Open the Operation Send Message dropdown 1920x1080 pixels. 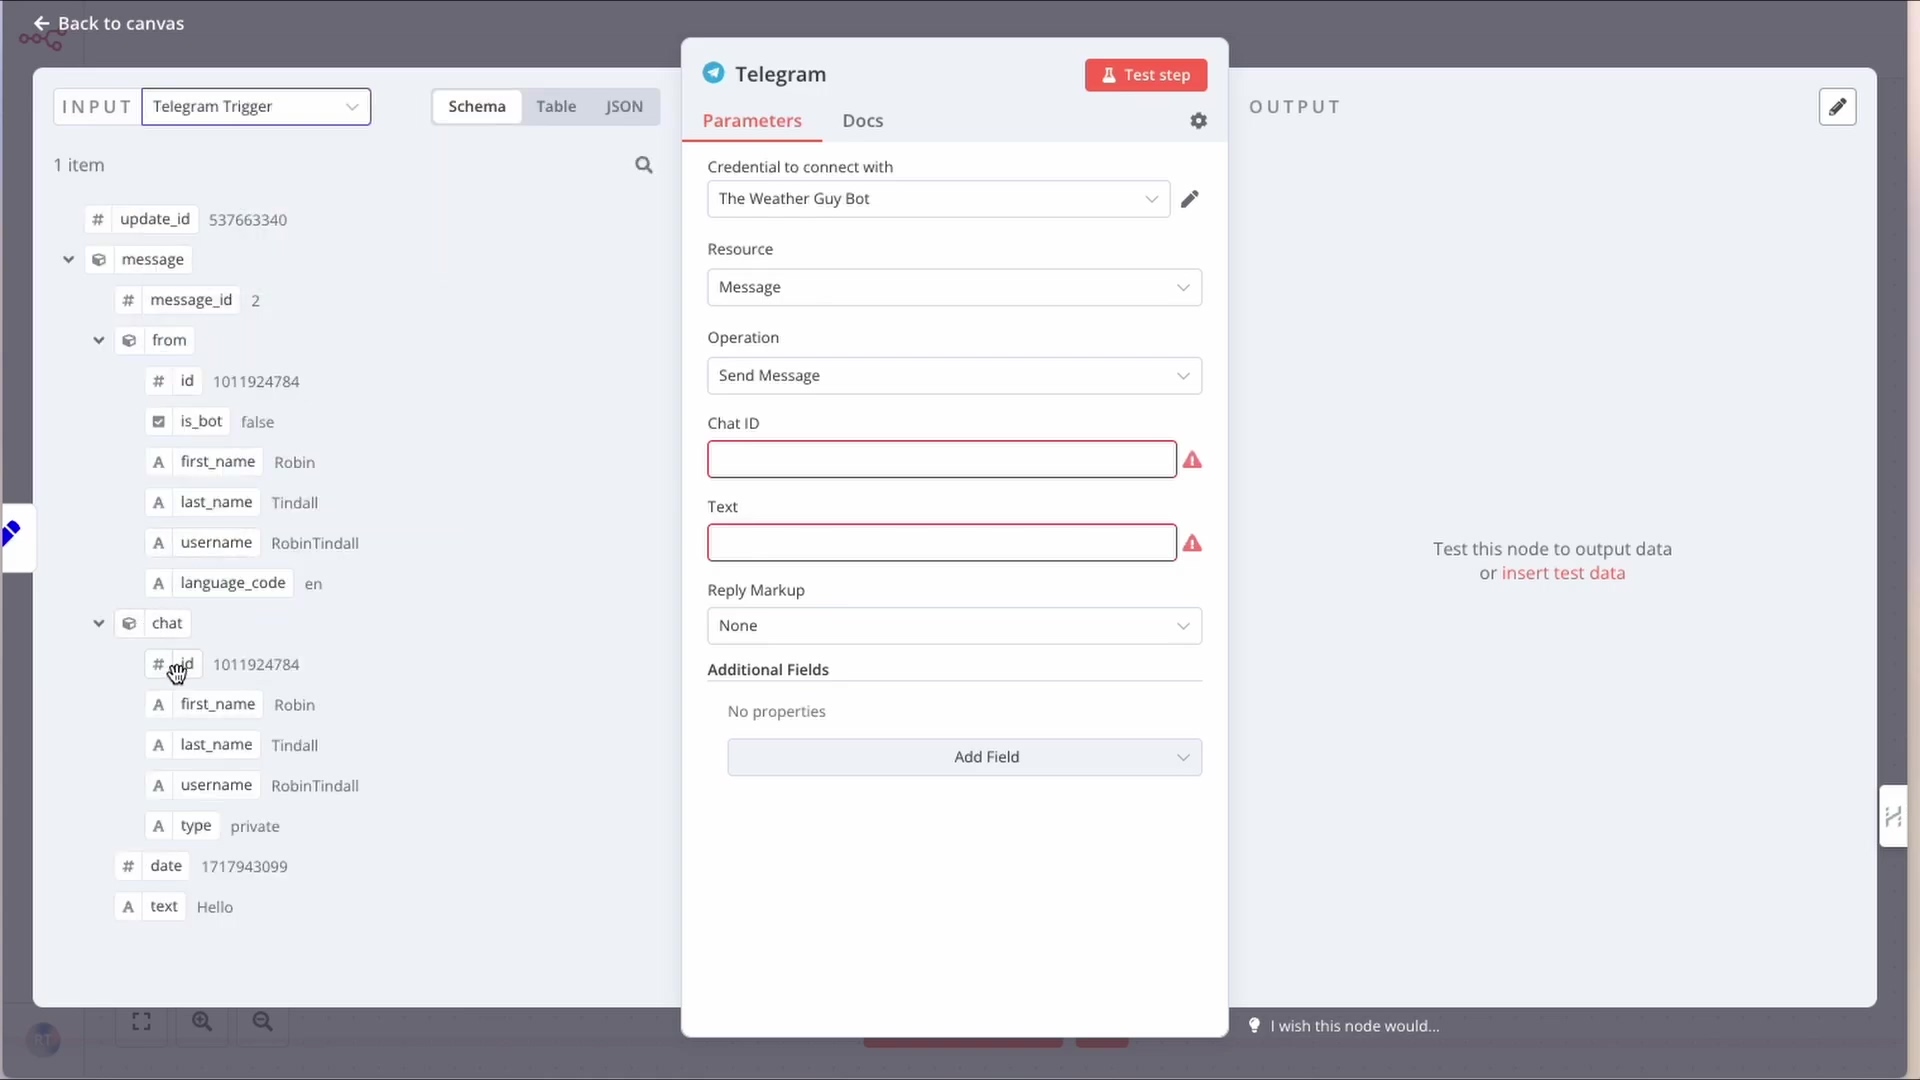click(953, 376)
